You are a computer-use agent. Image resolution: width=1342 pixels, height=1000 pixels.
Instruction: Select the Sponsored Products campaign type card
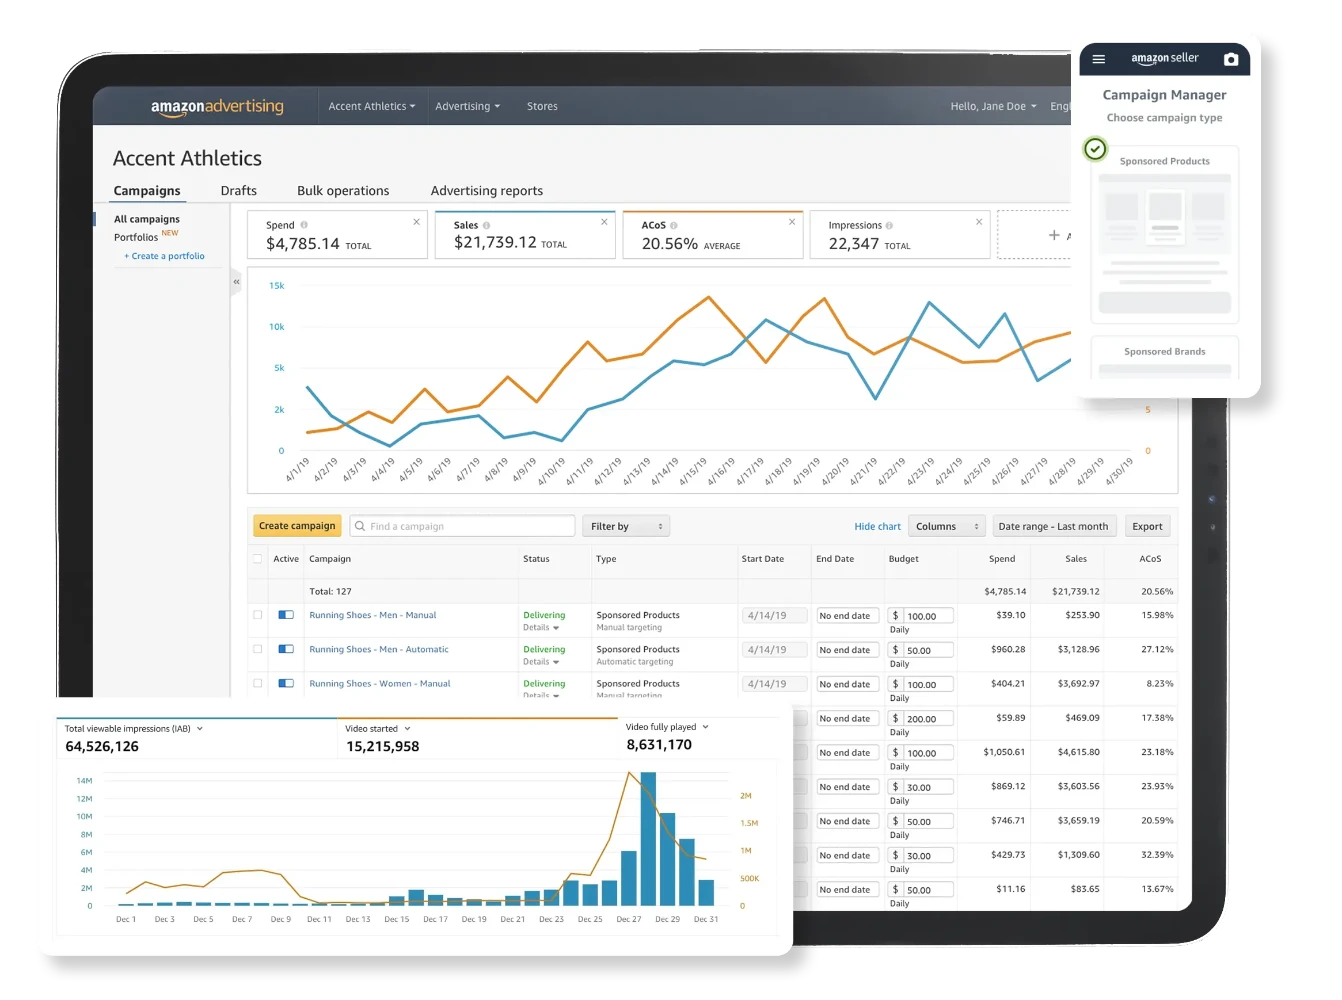click(x=1165, y=235)
